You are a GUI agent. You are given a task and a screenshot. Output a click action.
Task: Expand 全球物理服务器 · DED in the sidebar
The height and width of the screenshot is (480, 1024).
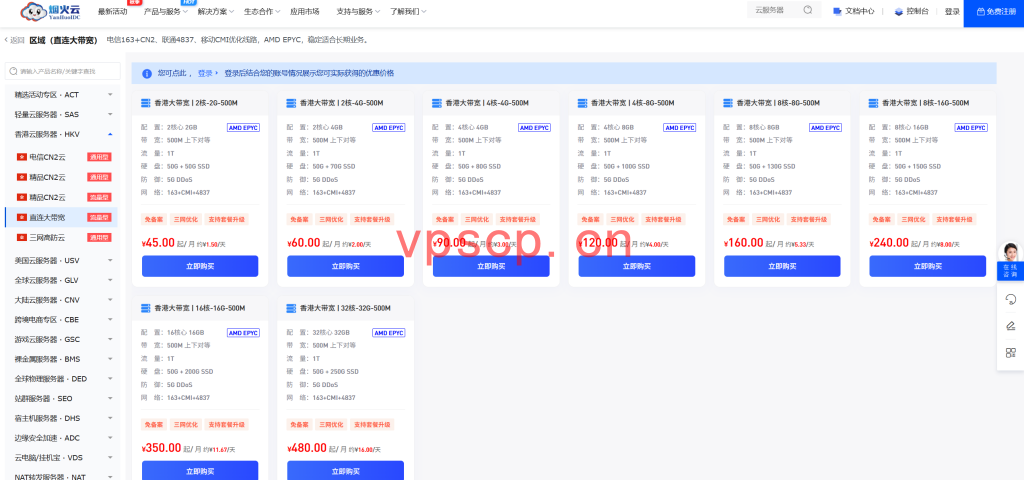62,379
